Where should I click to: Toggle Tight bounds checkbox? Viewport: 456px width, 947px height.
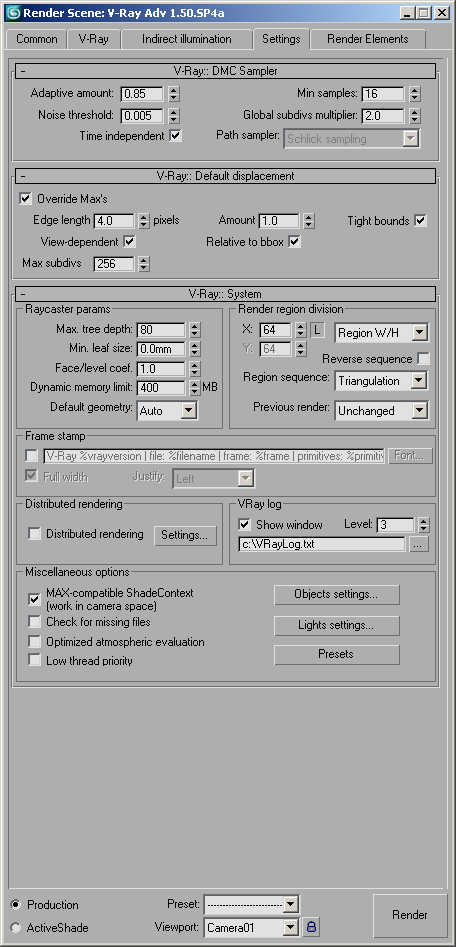(420, 221)
